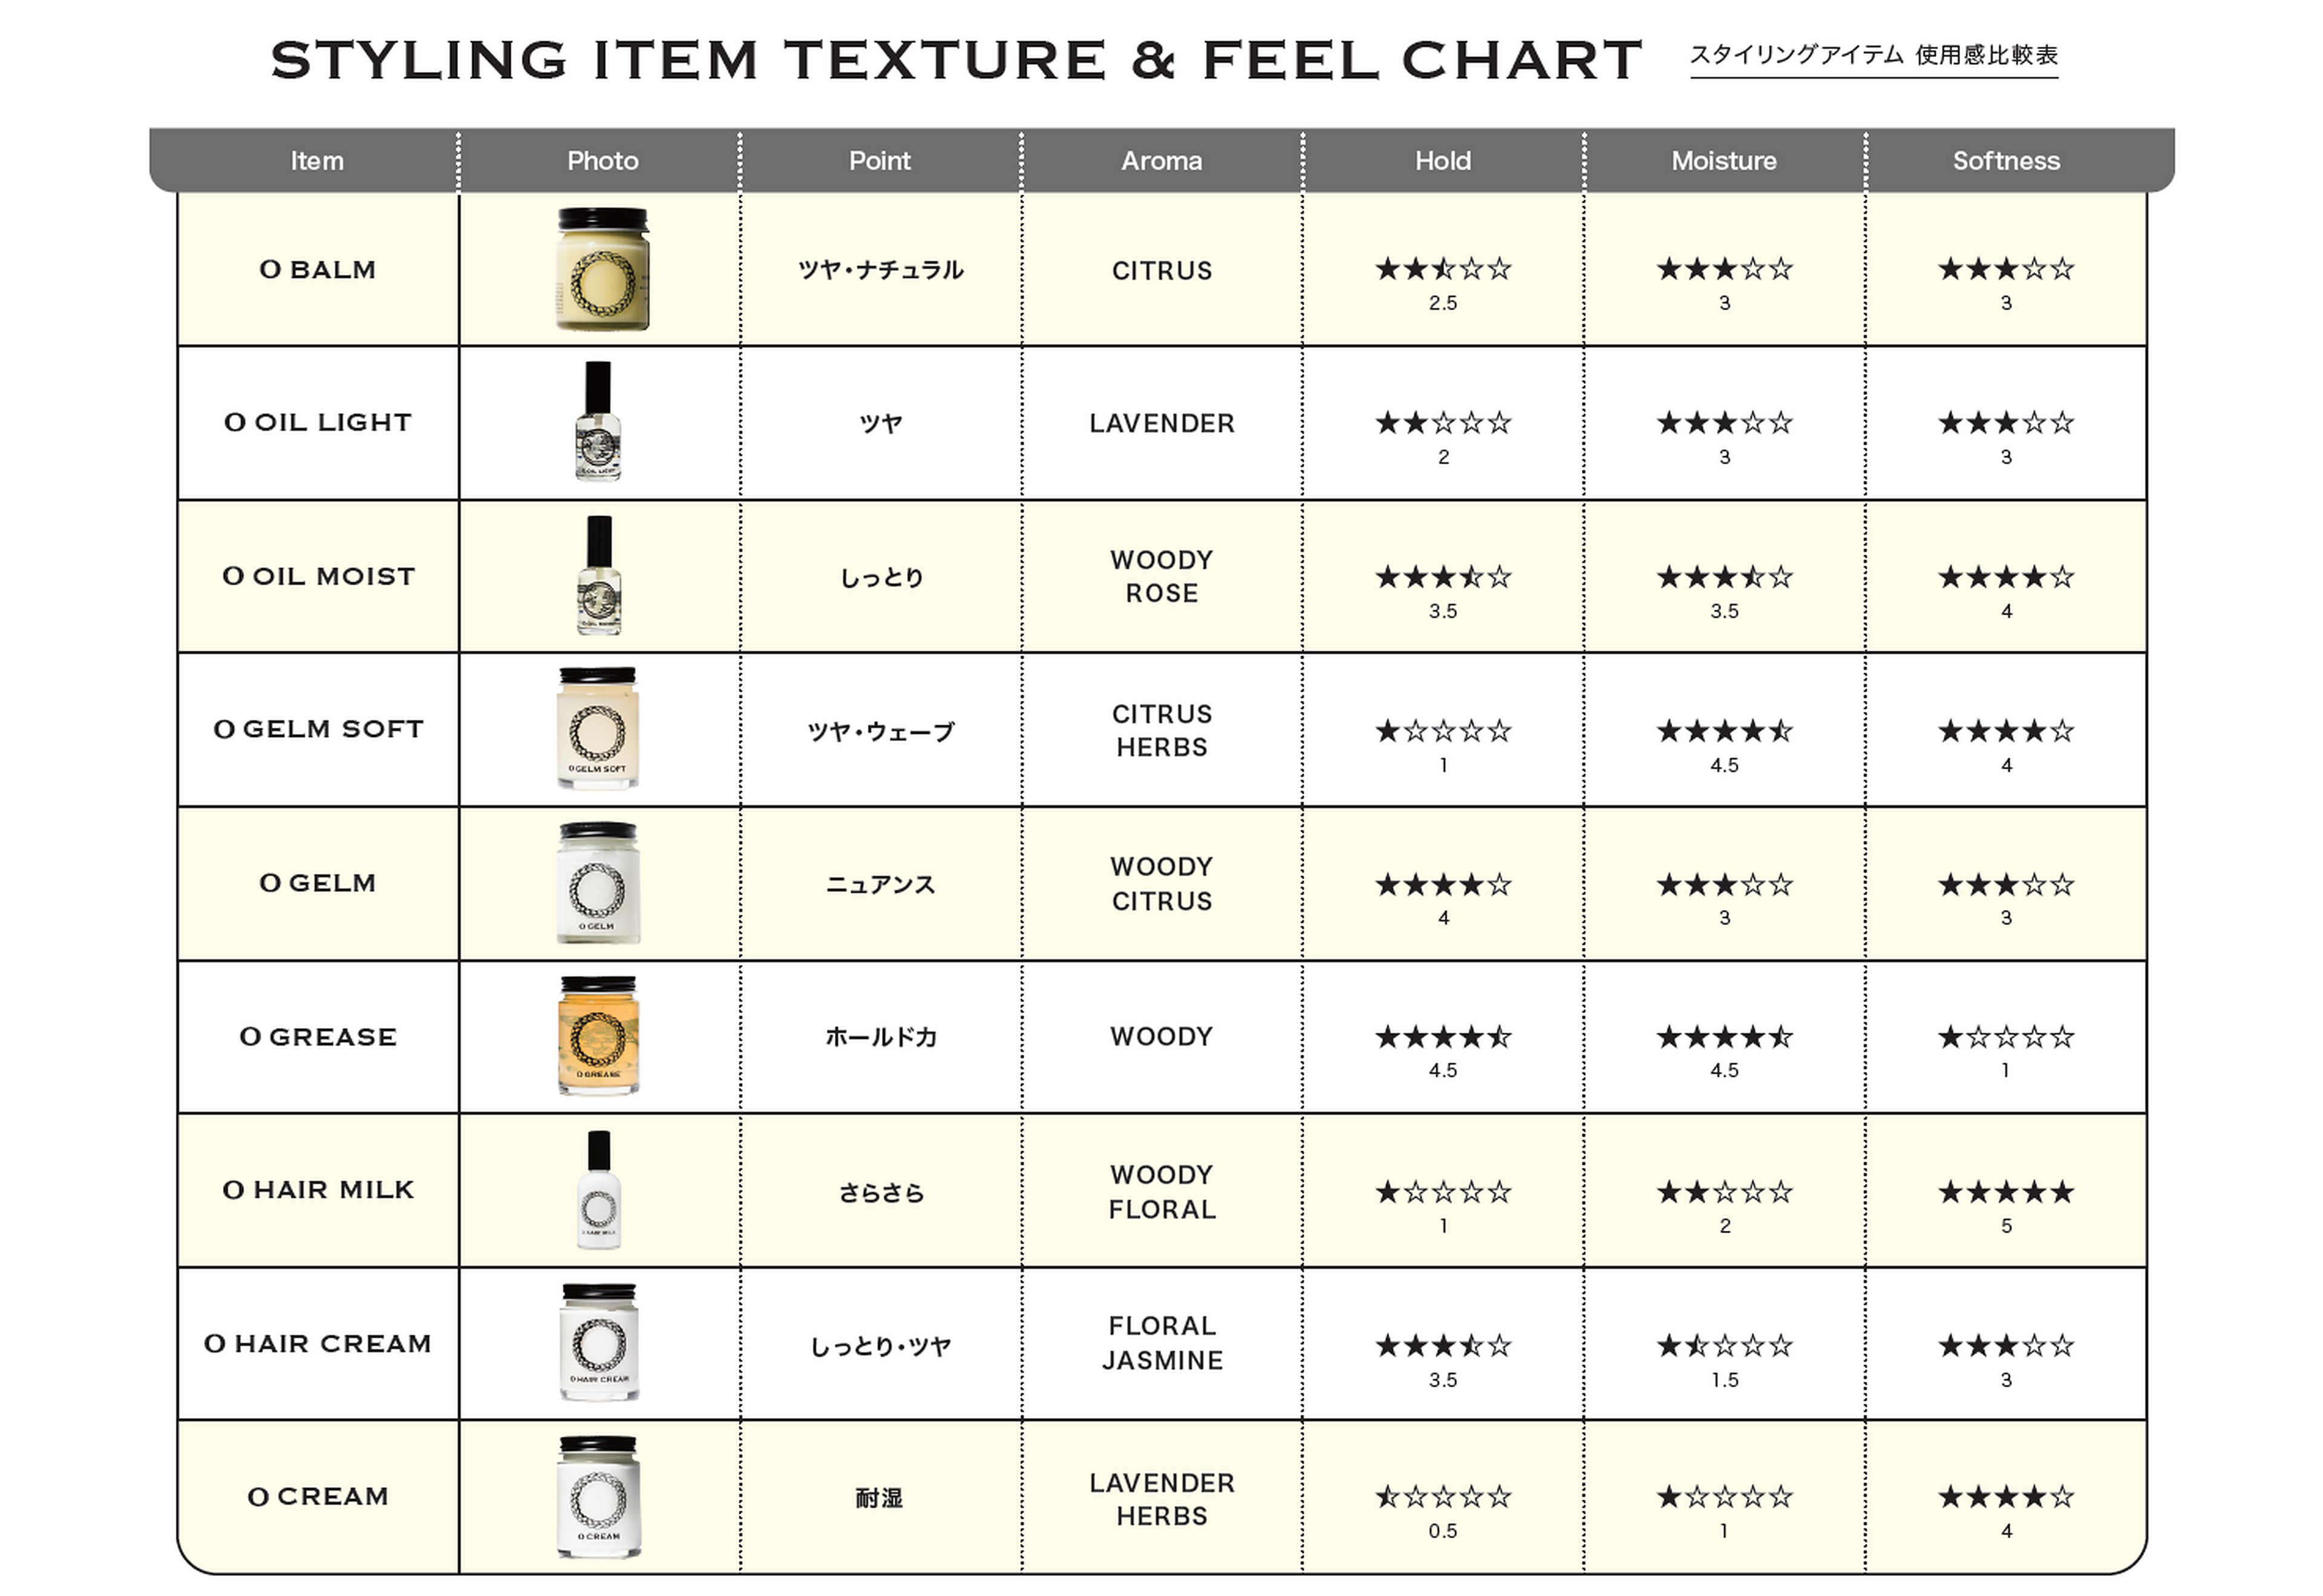Click the O BALM hold star rating

coord(1442,269)
